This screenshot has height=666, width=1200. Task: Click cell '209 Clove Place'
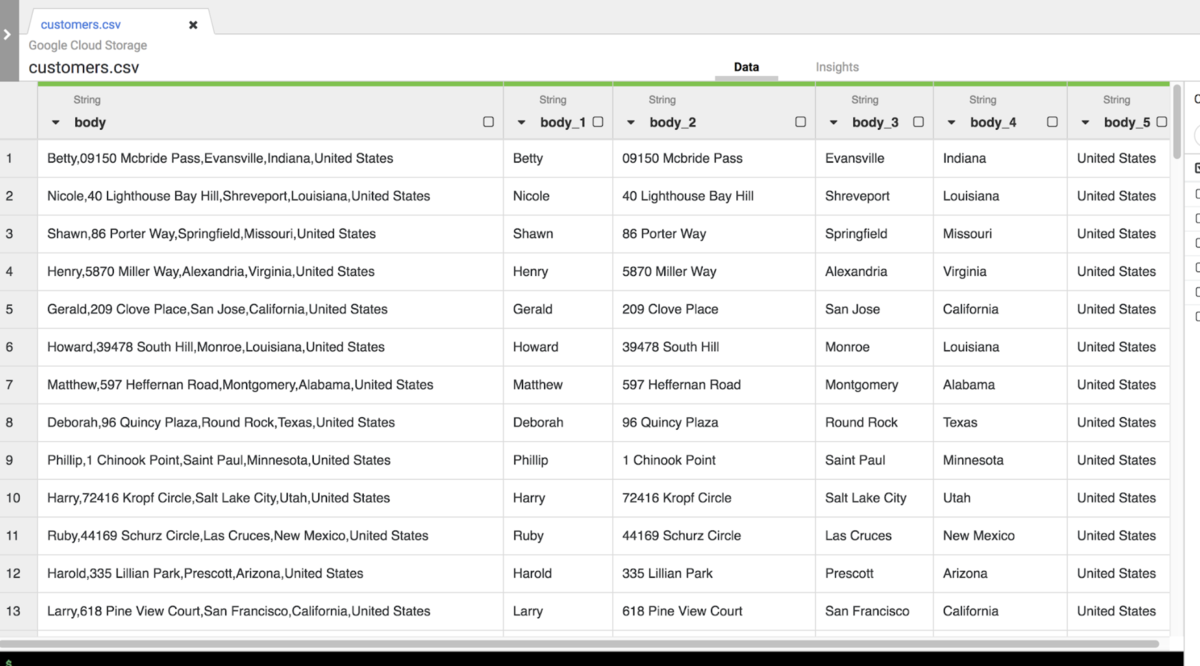tap(714, 309)
